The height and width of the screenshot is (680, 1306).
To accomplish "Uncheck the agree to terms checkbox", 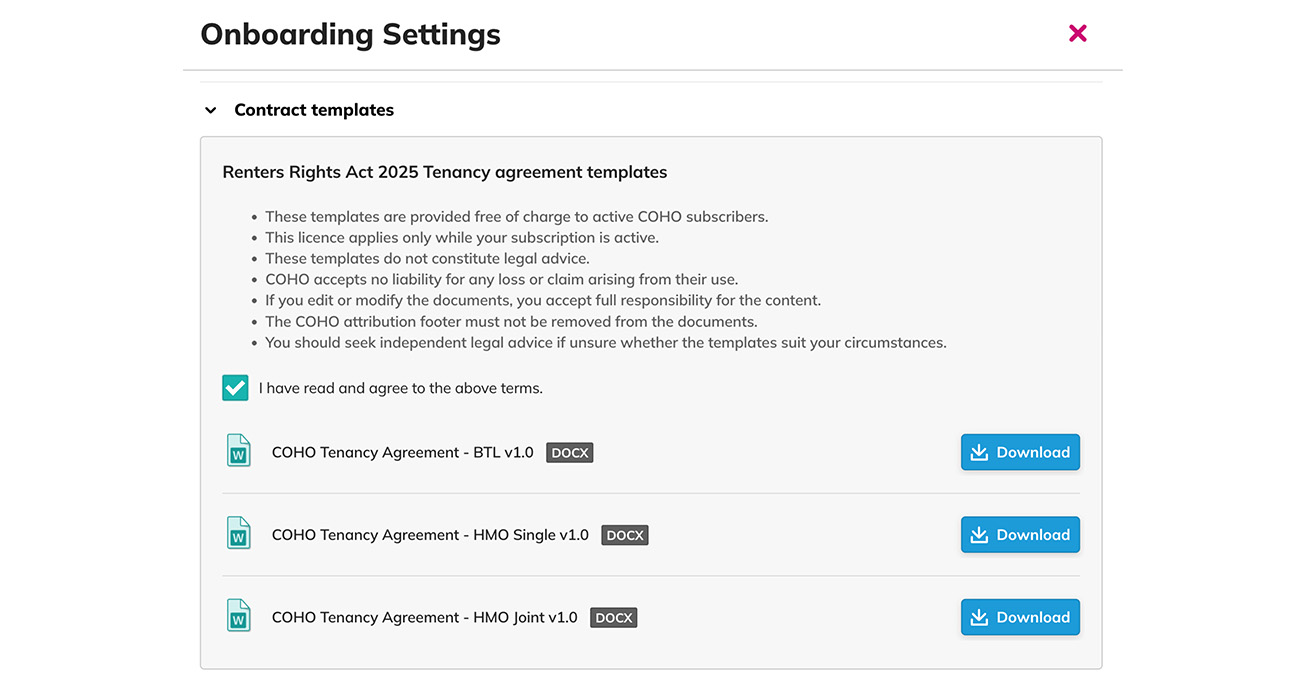I will coord(235,388).
